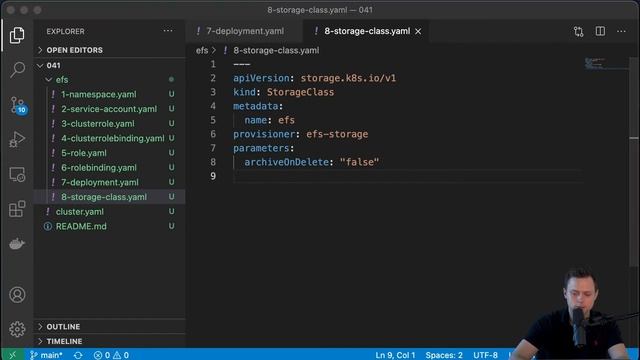
Task: Open editor more actions ellipsis
Action: [621, 31]
